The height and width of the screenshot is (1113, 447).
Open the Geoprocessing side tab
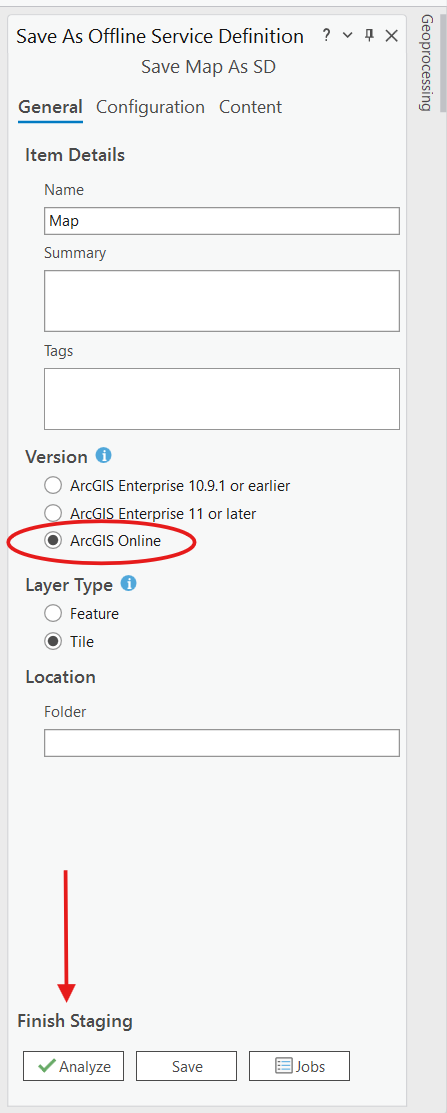[426, 62]
